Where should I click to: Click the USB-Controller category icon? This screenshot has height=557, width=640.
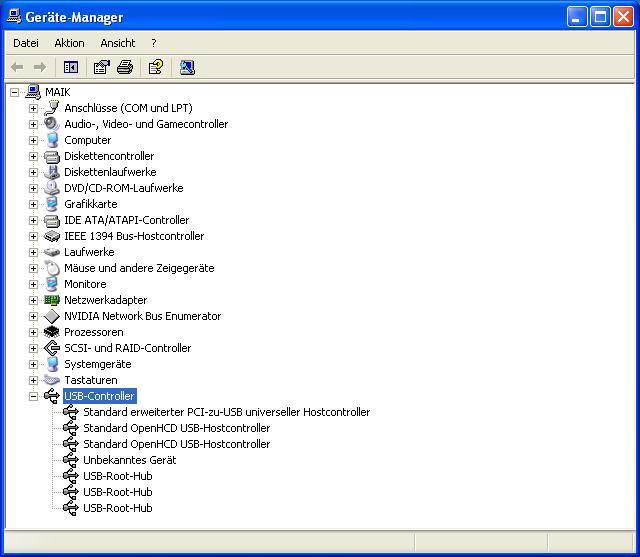[52, 396]
